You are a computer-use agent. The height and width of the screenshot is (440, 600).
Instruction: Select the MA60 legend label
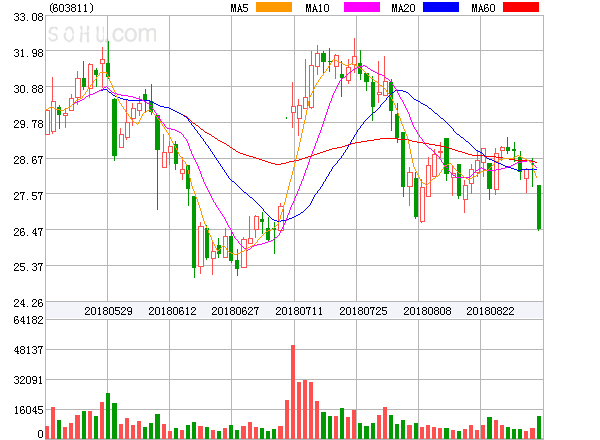coord(483,8)
